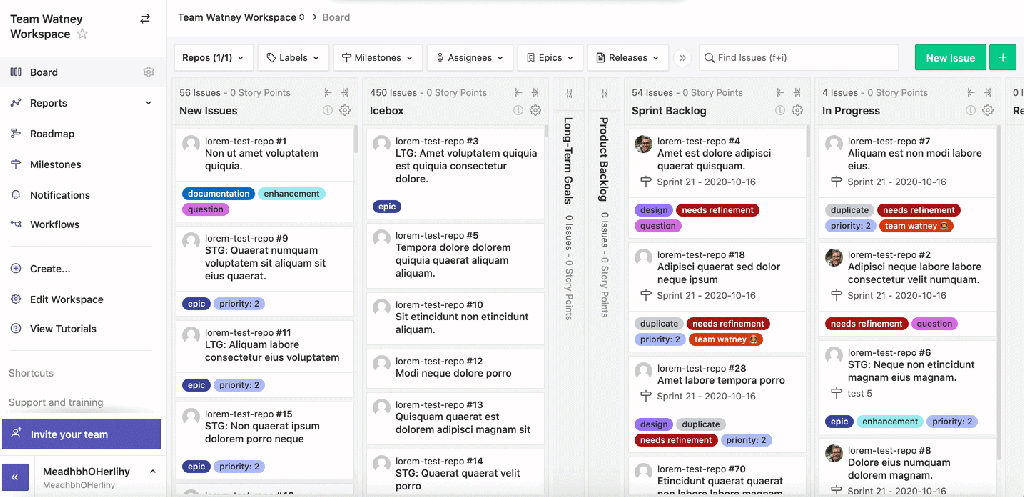Viewport: 1024px width, 497px height.
Task: Click assignee avatar on issue #4
Action: click(x=643, y=144)
